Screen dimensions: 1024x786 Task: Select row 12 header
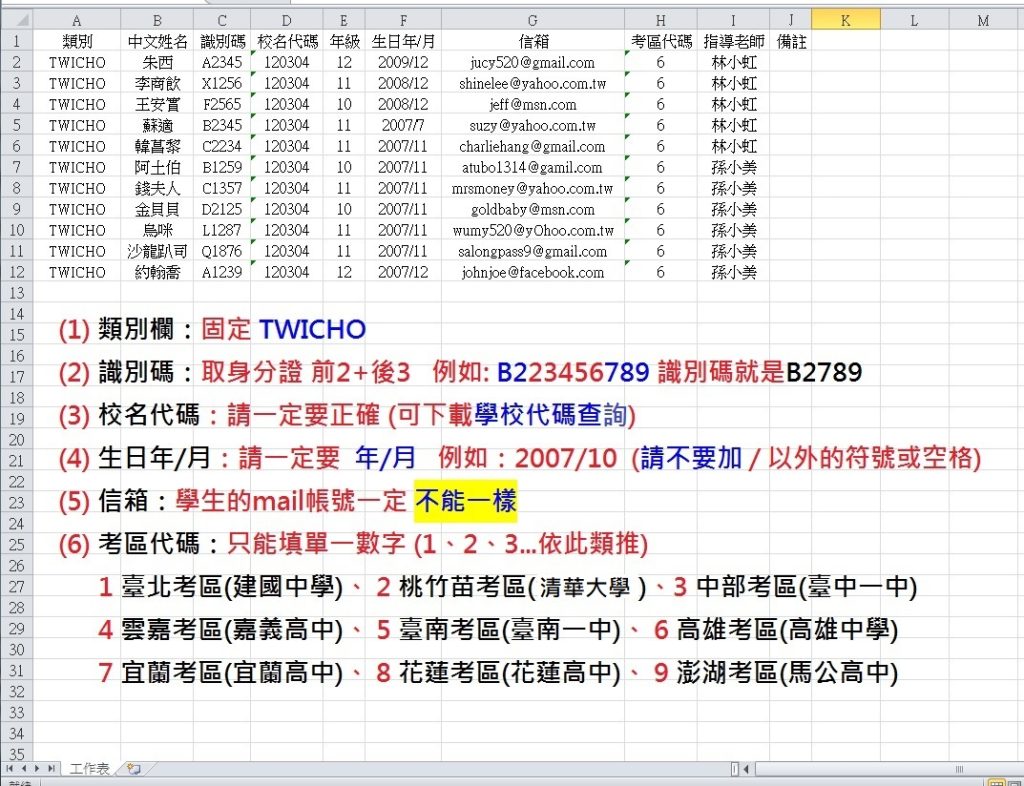[x=16, y=272]
